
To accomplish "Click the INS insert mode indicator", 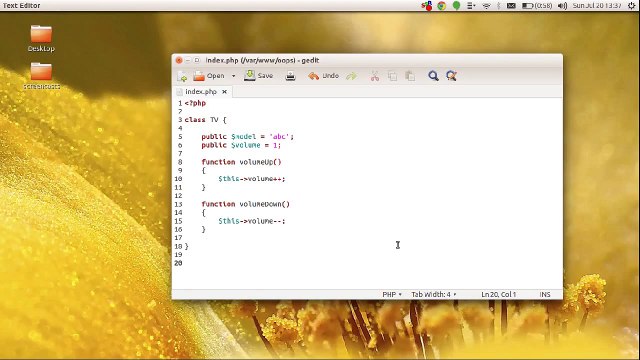I will point(545,294).
